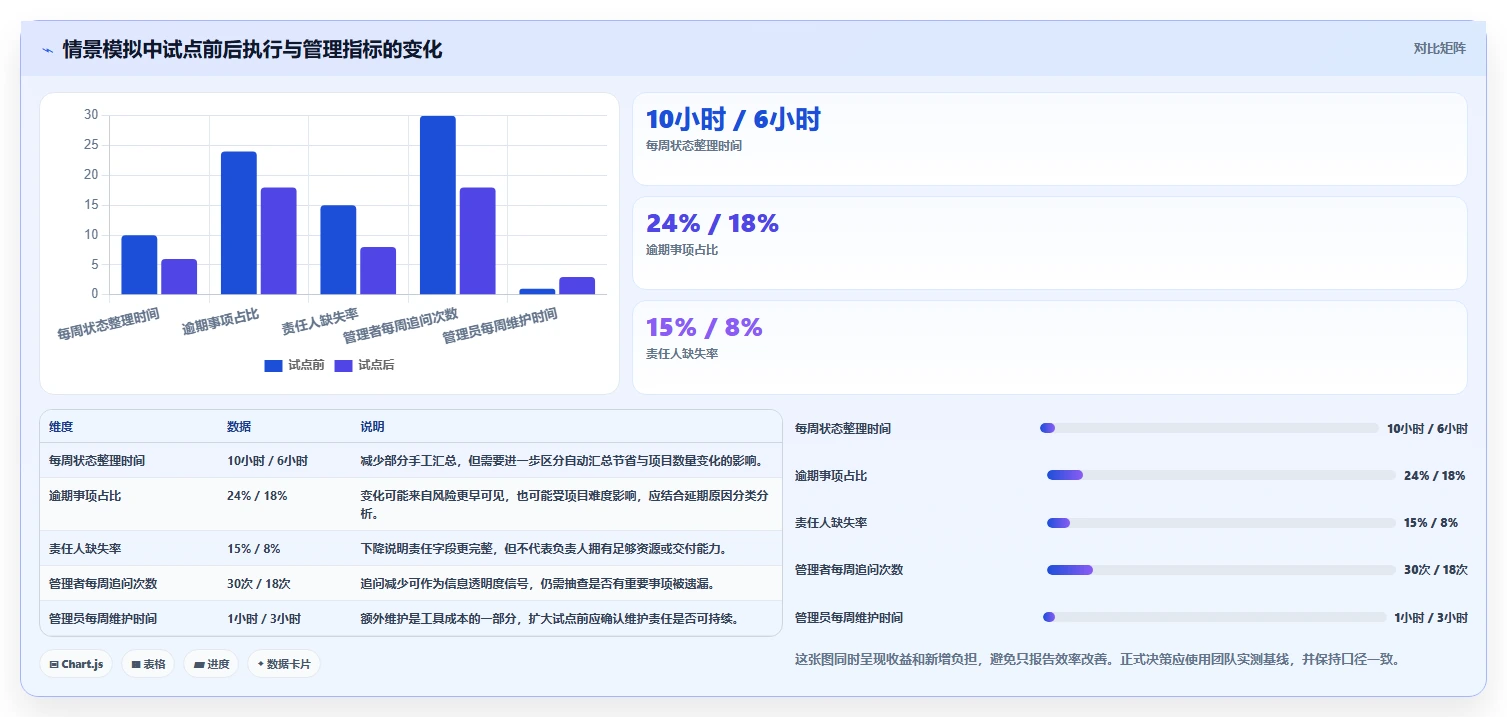Click the 管理者每周追问次数 progress bar
The image size is (1507, 717).
(x=1221, y=570)
